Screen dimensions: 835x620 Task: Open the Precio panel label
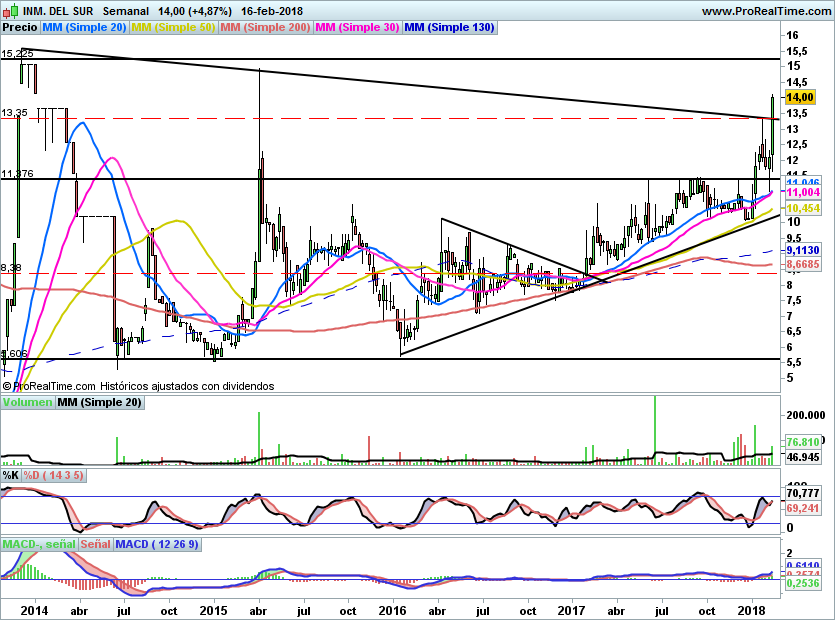point(20,28)
